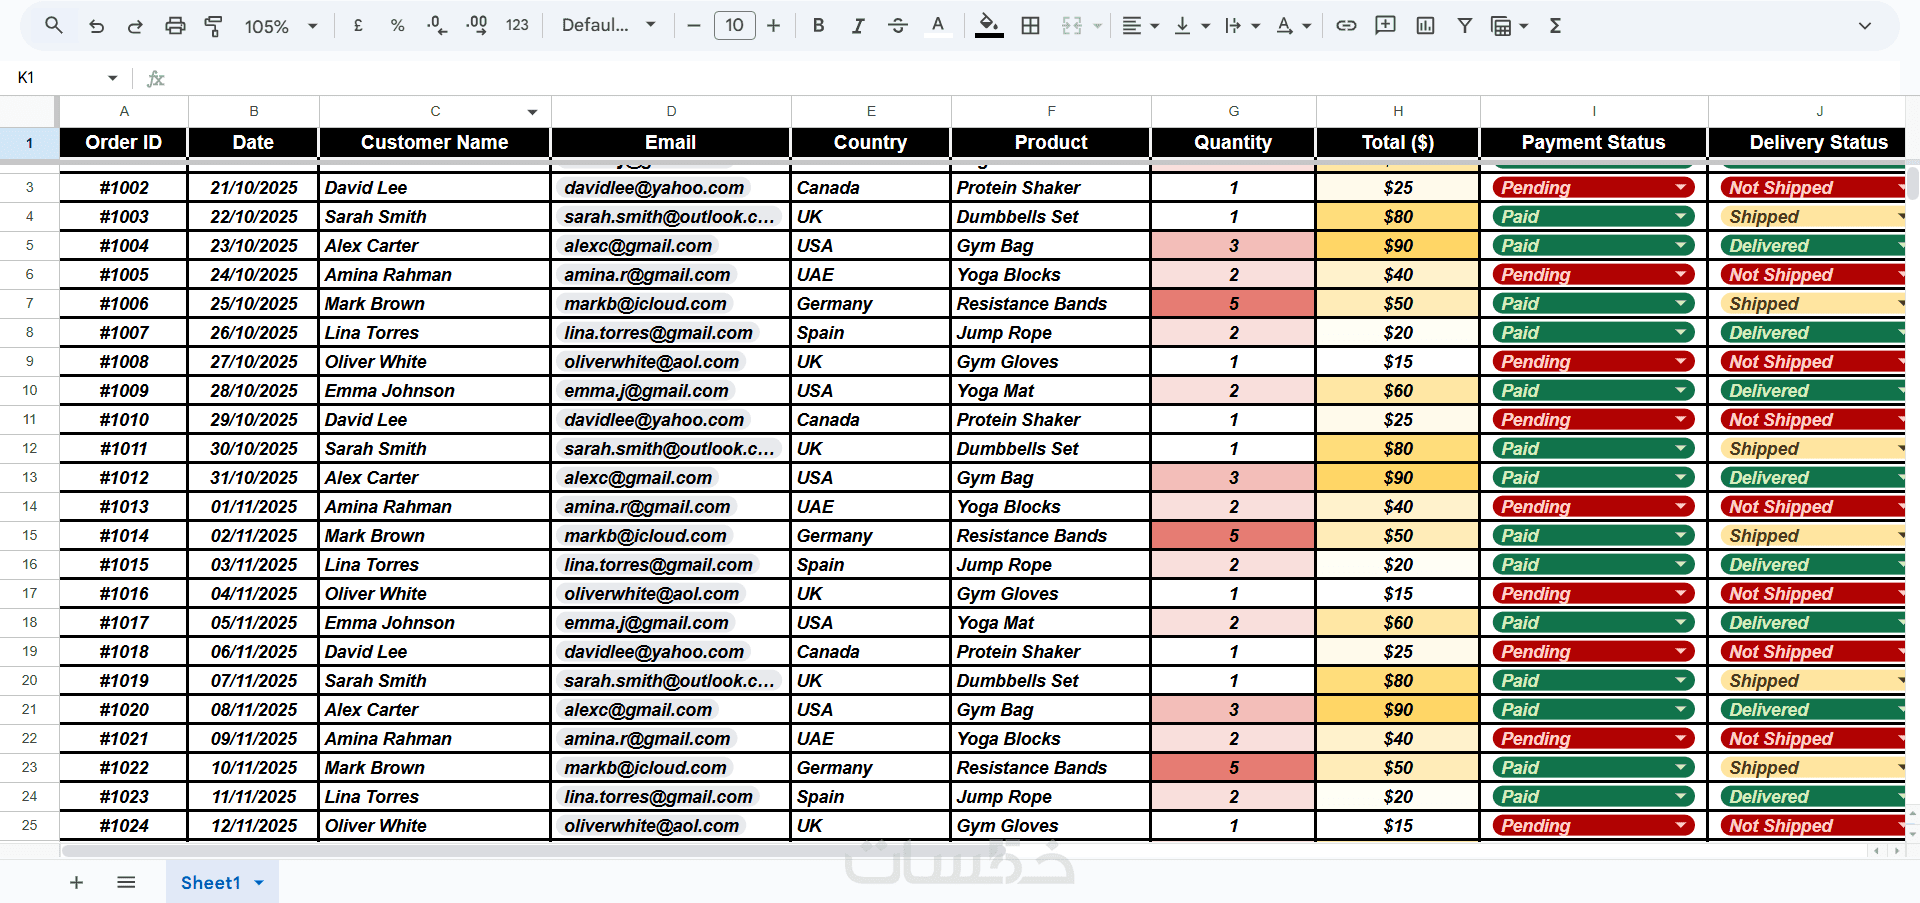Open the borders tool
This screenshot has height=903, width=1920.
pos(1031,26)
